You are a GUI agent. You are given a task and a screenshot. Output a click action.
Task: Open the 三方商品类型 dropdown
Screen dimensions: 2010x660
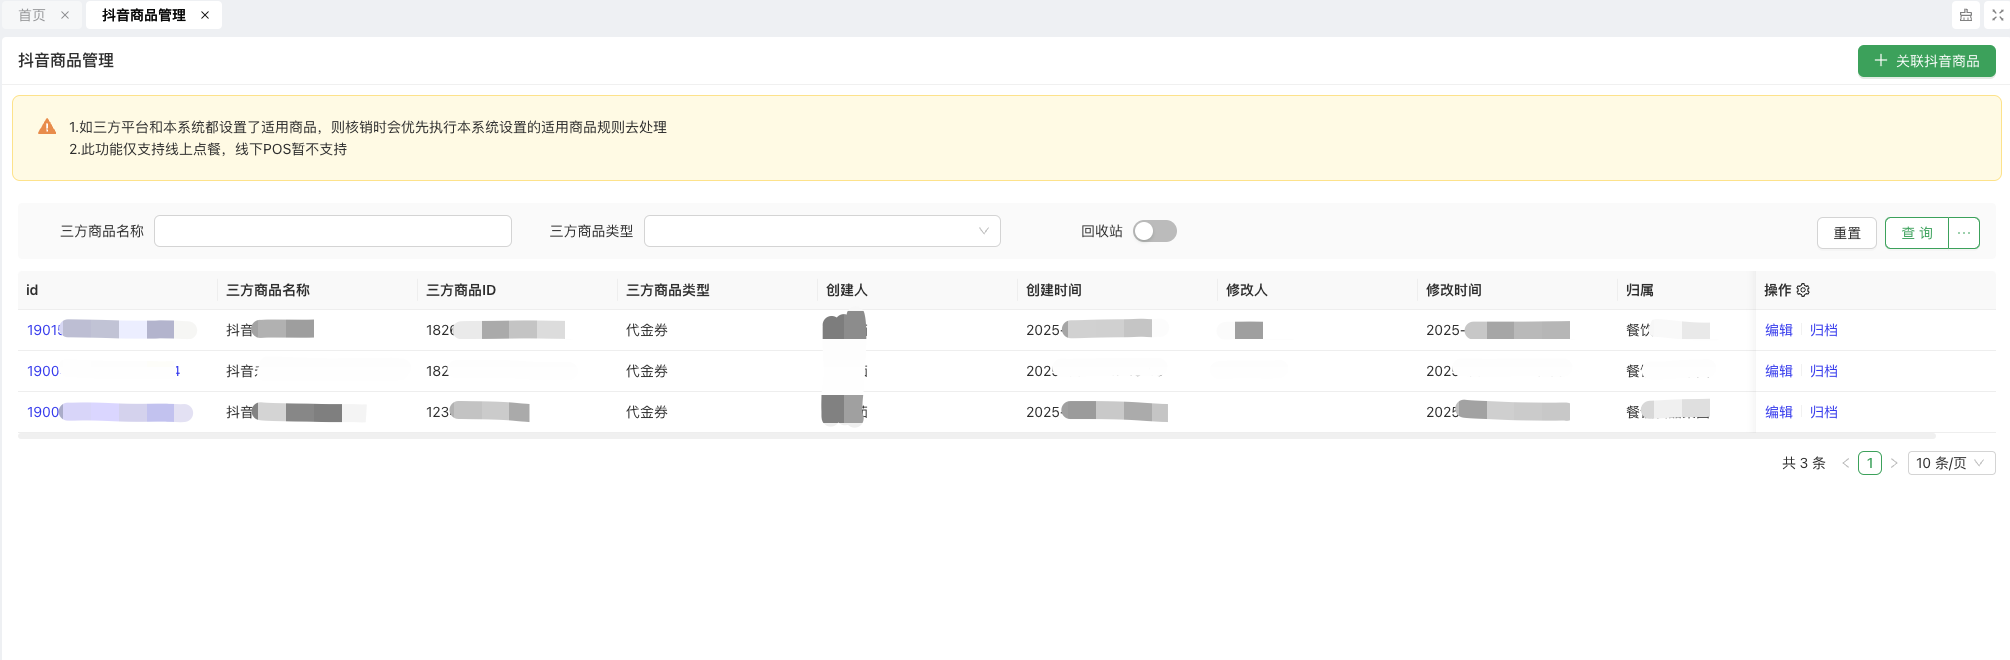[x=822, y=231]
